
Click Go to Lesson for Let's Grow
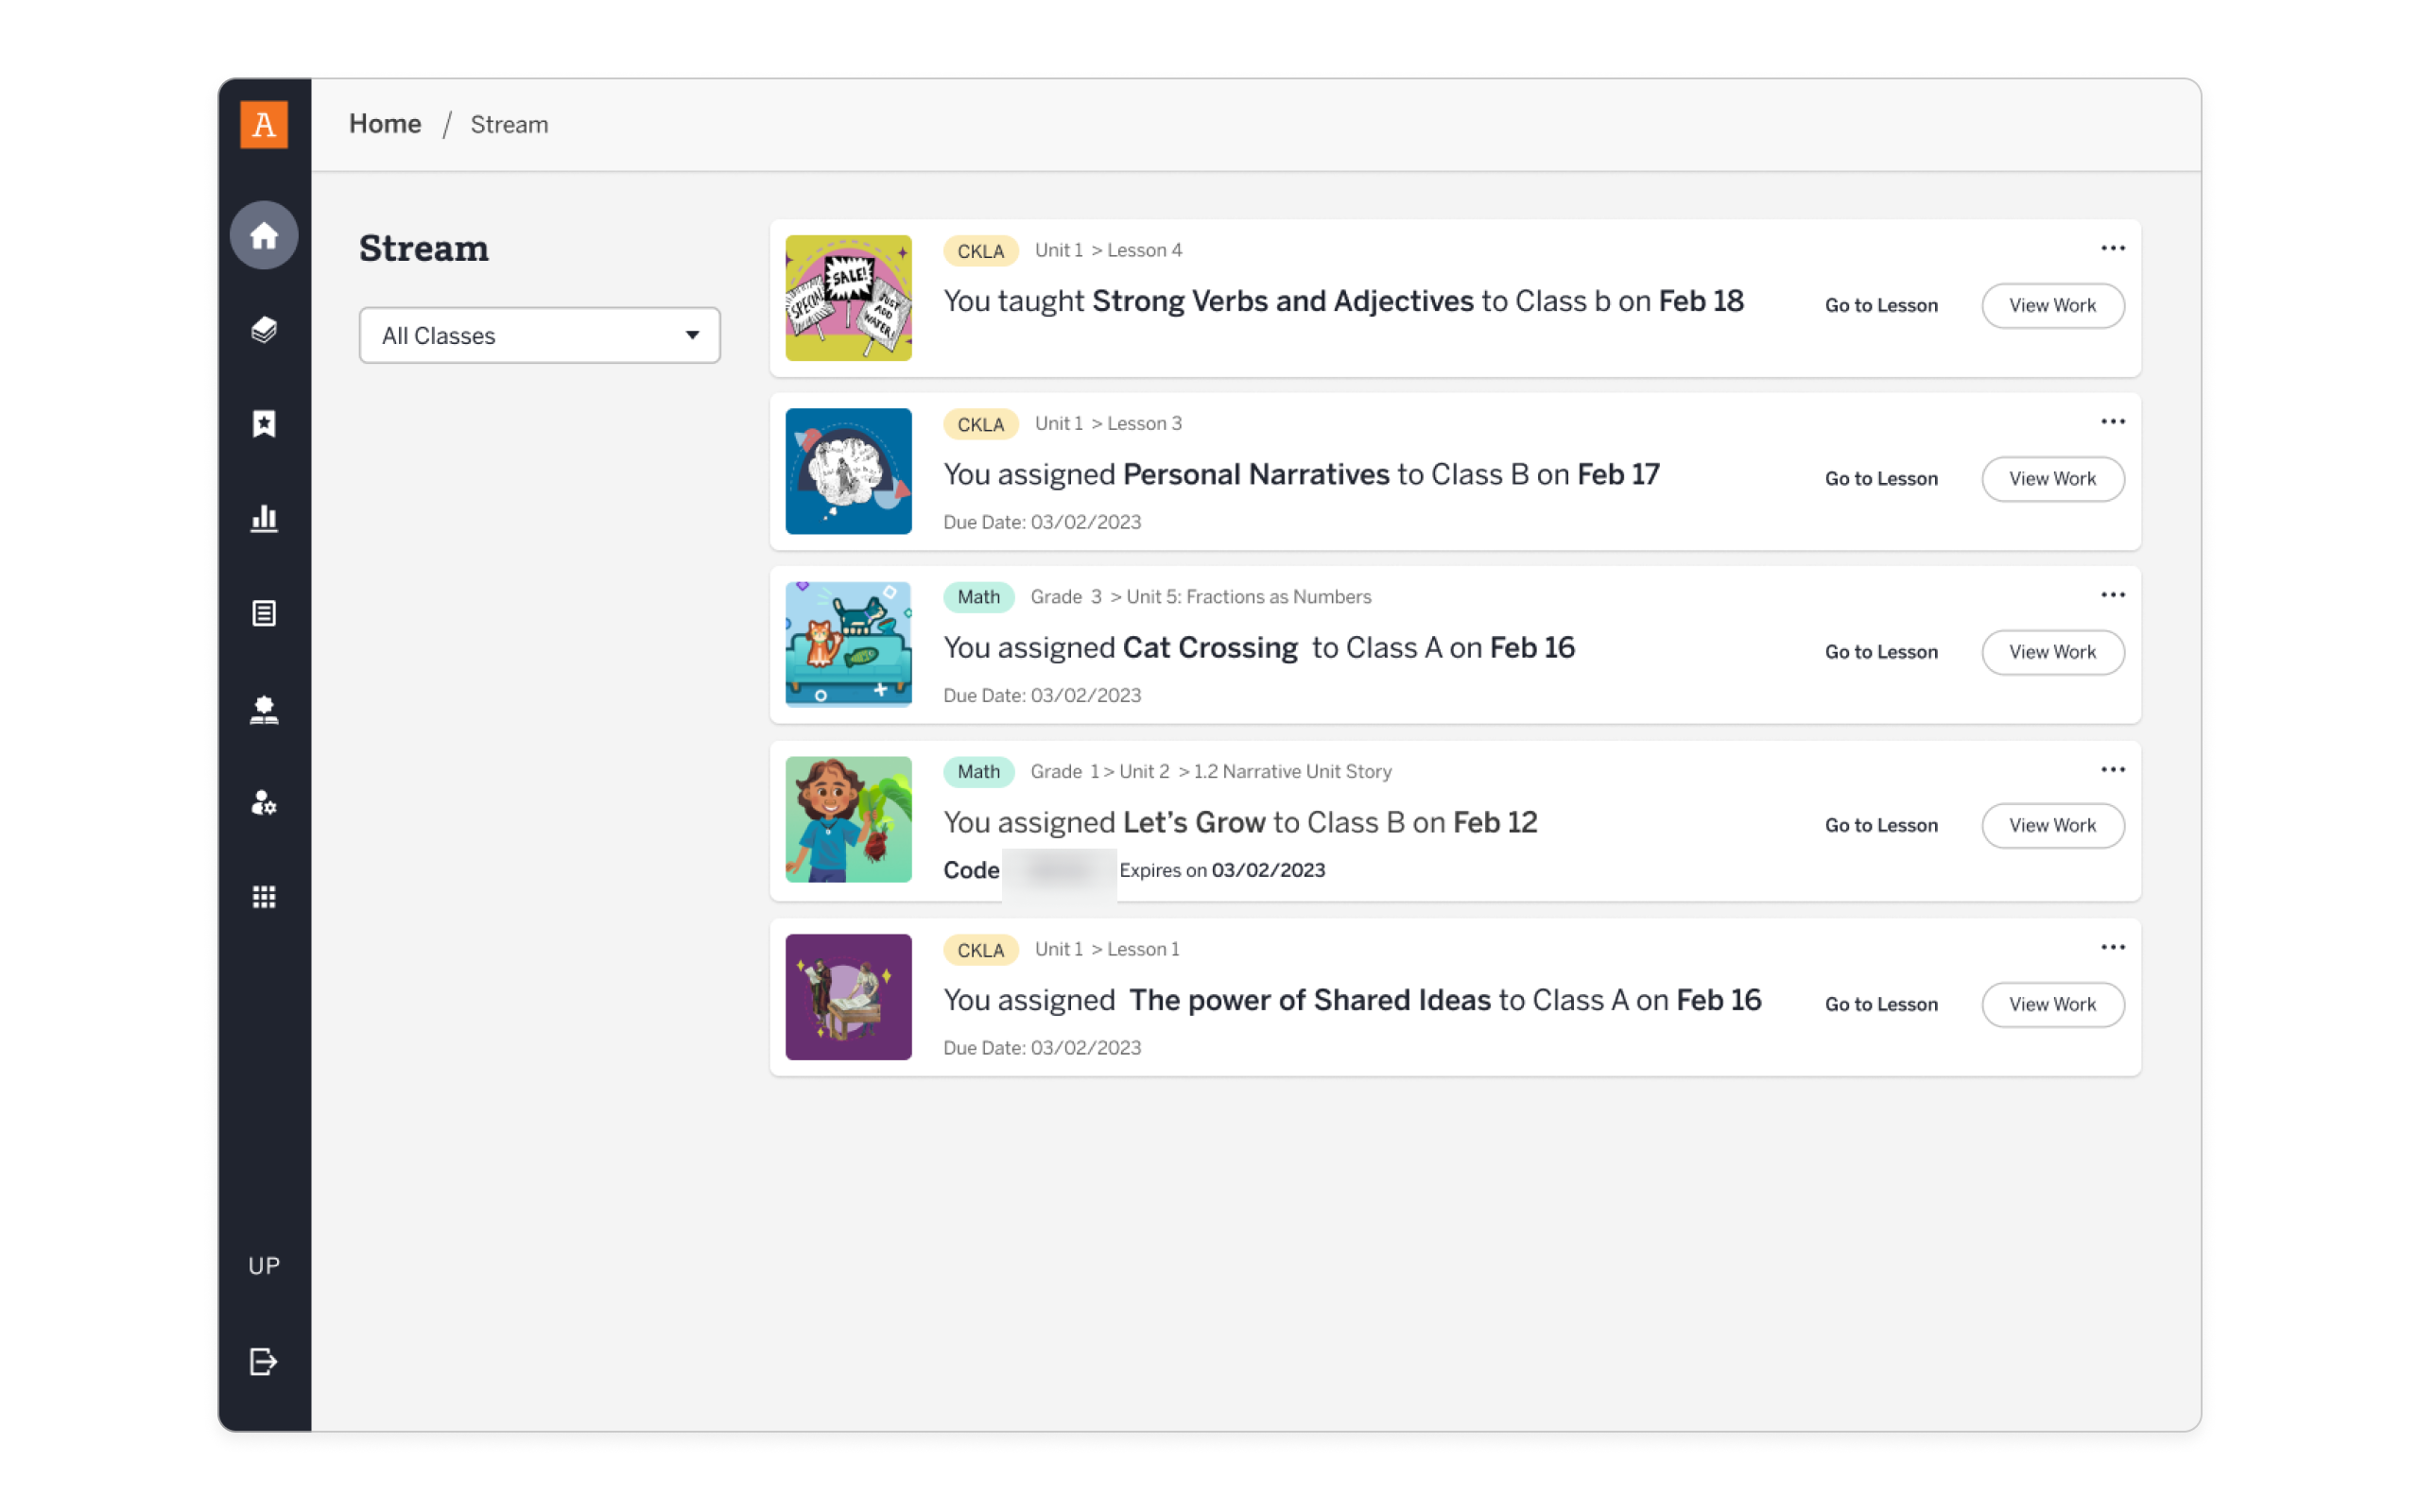click(x=1881, y=825)
